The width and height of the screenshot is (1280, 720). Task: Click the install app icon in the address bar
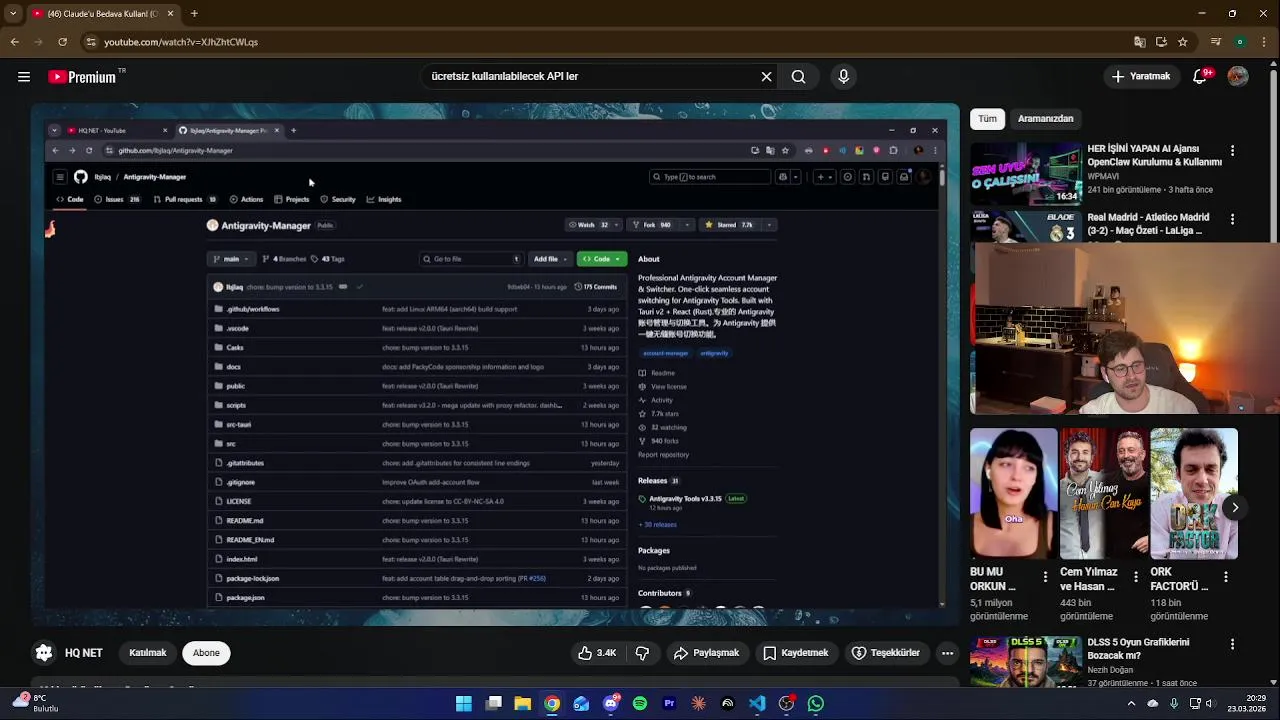(1161, 42)
